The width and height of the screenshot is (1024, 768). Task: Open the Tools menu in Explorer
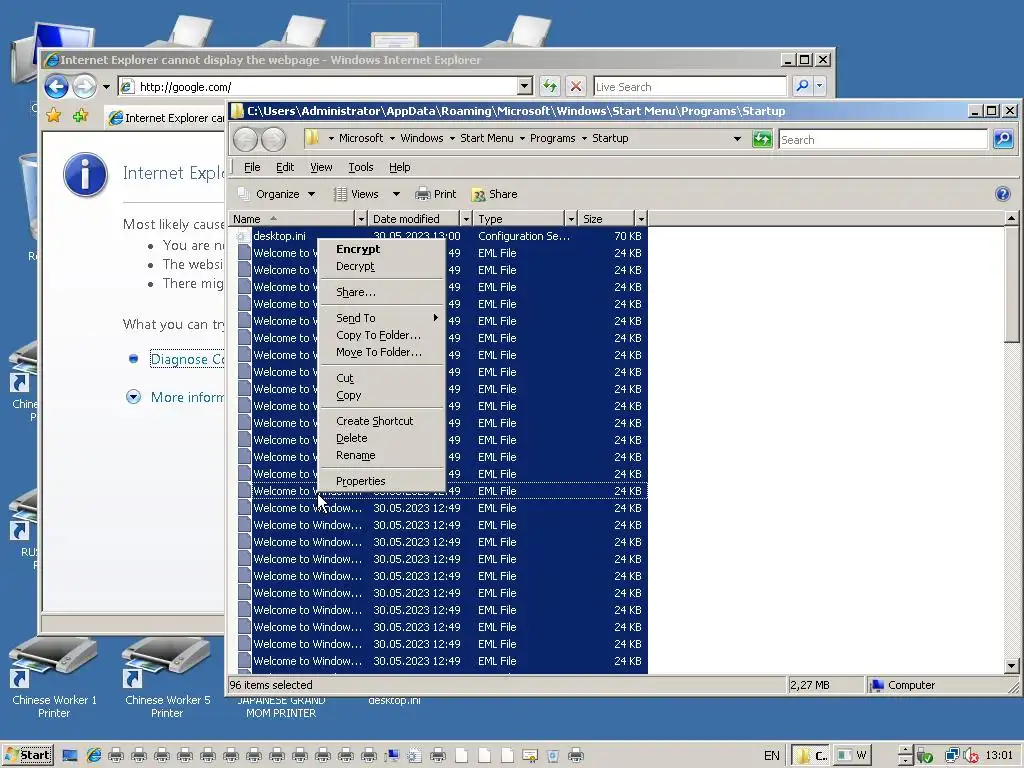point(360,167)
